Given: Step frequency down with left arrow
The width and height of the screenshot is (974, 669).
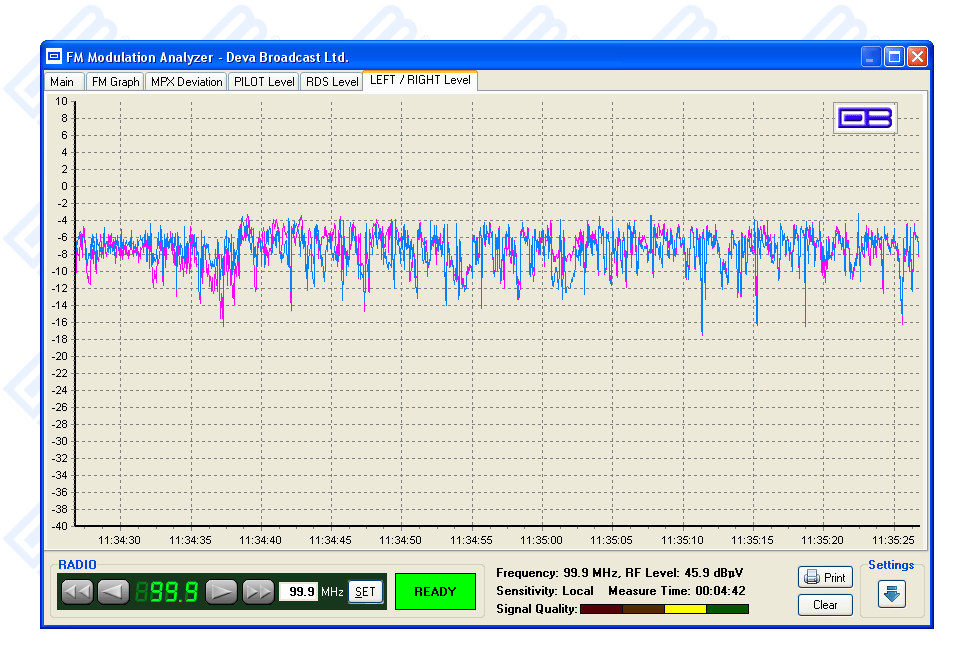Looking at the screenshot, I should [113, 592].
